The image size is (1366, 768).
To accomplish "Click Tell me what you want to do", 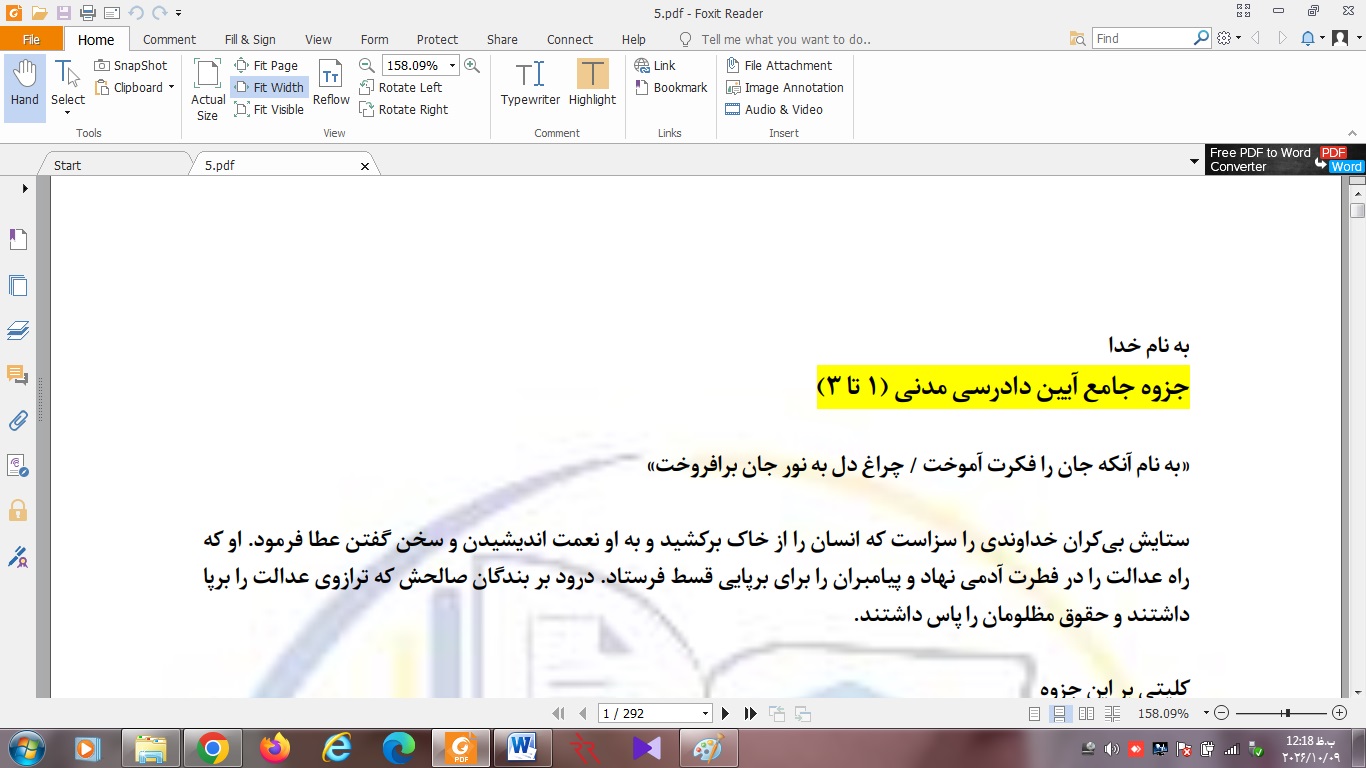I will tap(785, 40).
